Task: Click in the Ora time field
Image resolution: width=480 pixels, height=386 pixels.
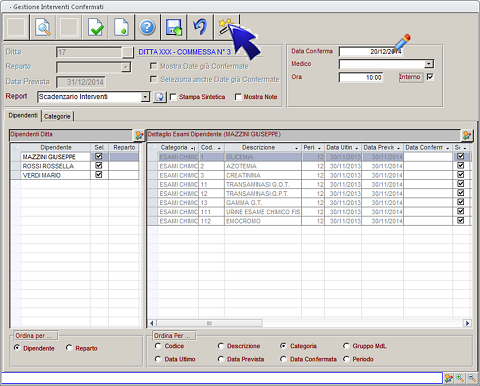Action: coord(361,77)
